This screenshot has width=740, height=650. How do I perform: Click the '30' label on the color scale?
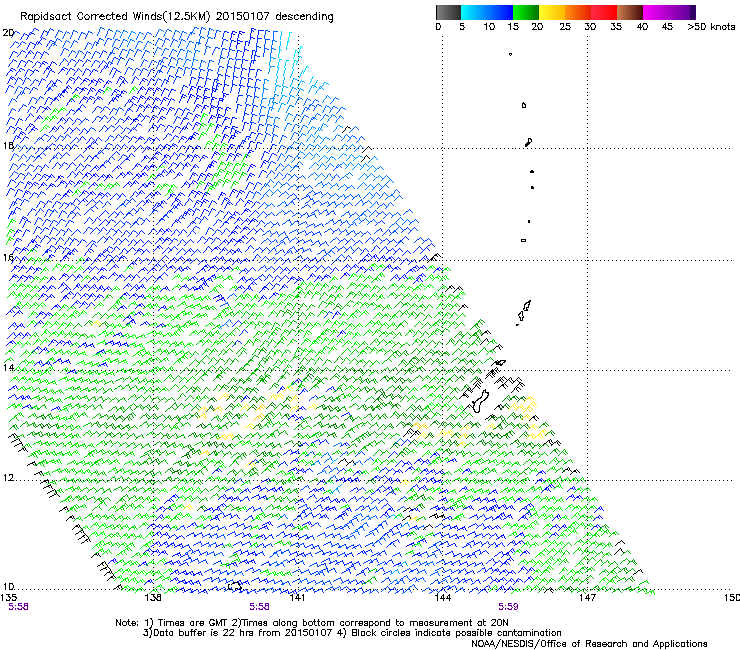(590, 27)
